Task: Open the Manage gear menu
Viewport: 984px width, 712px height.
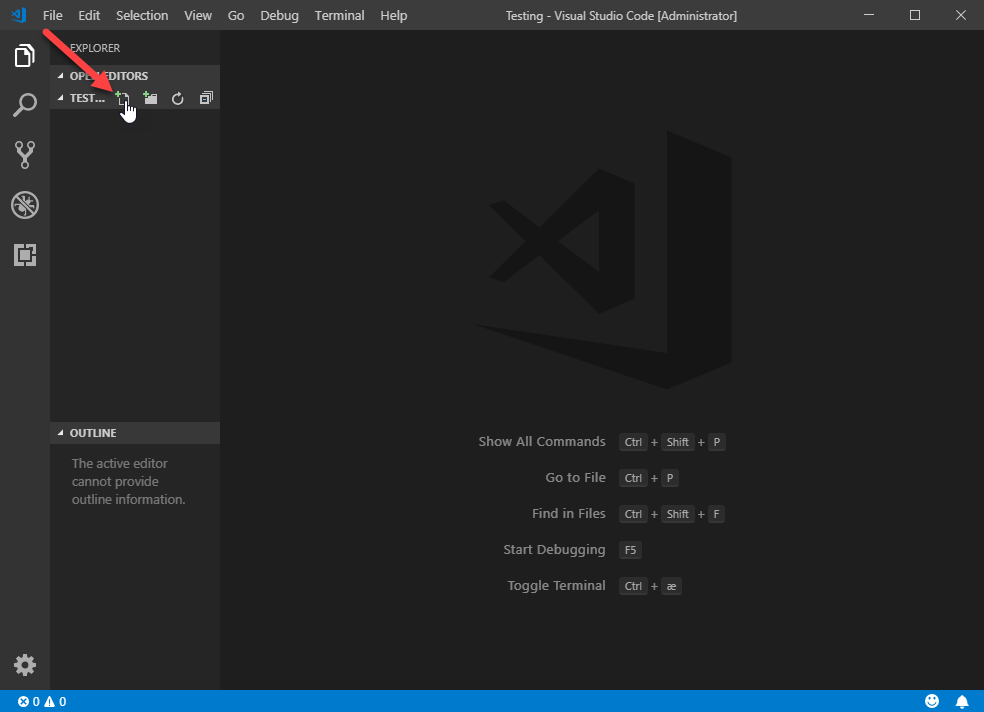Action: click(24, 664)
